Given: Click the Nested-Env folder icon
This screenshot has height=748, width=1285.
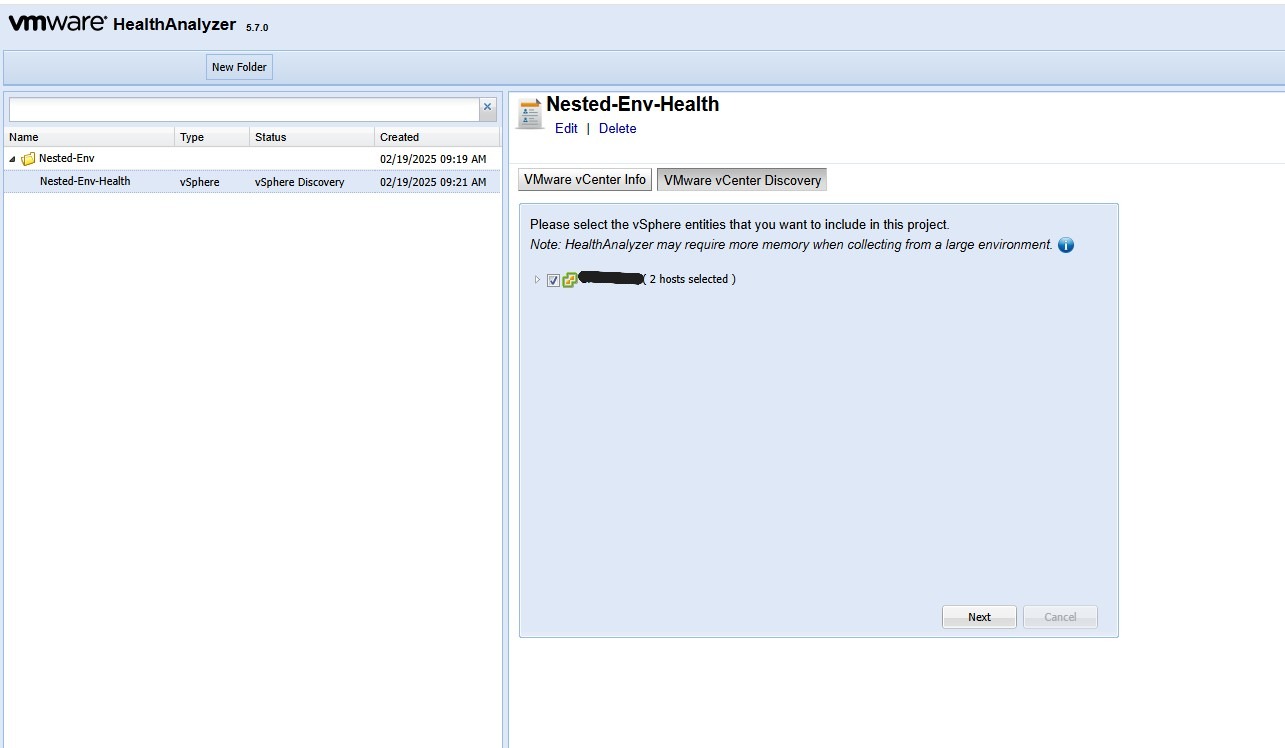Looking at the screenshot, I should point(28,159).
